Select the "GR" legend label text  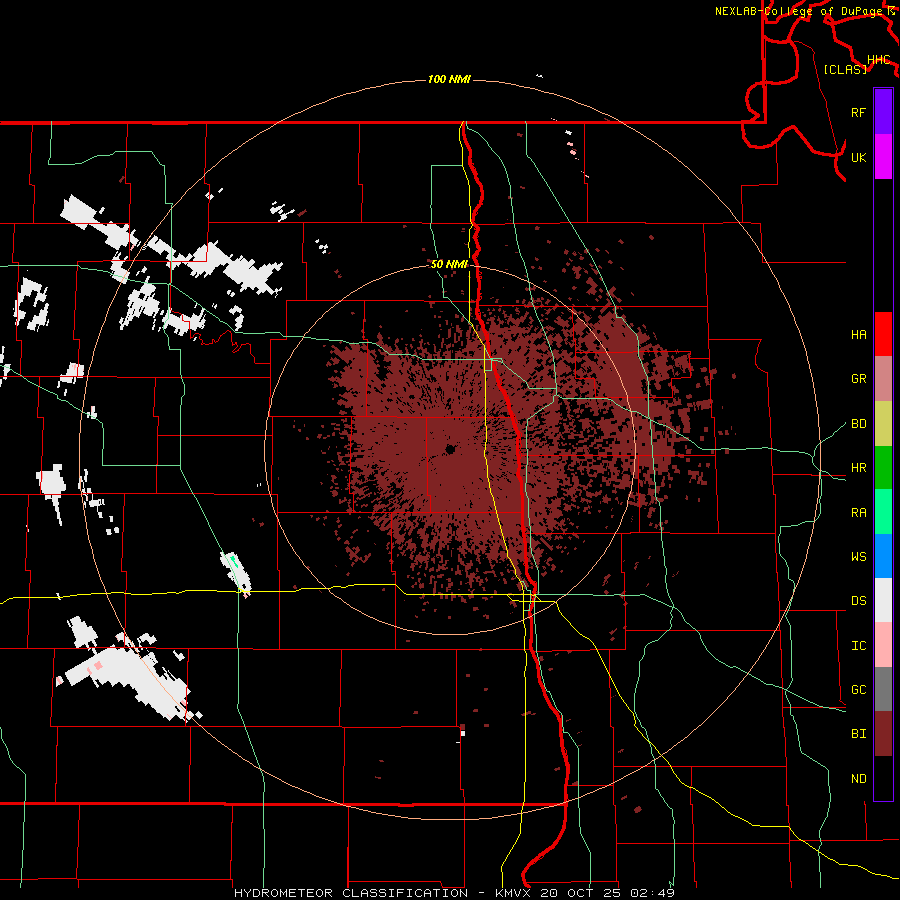pyautogui.click(x=858, y=379)
